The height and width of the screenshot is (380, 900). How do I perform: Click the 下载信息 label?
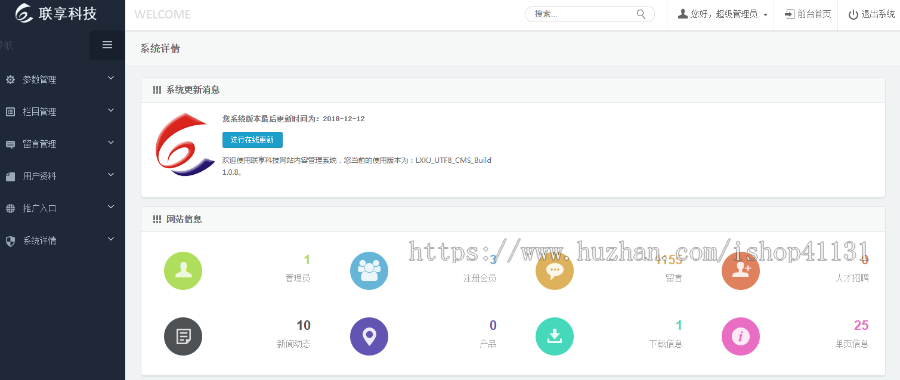666,344
